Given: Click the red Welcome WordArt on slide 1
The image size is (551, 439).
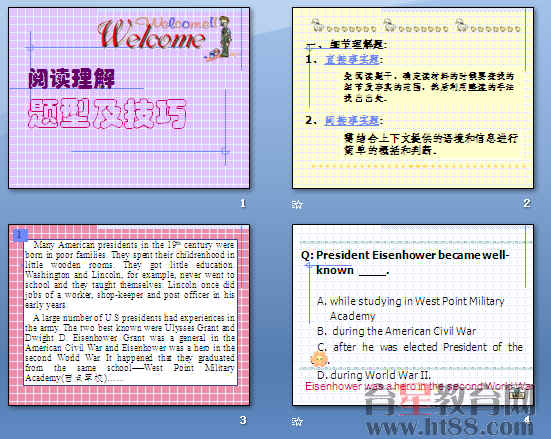Looking at the screenshot, I should point(151,34).
